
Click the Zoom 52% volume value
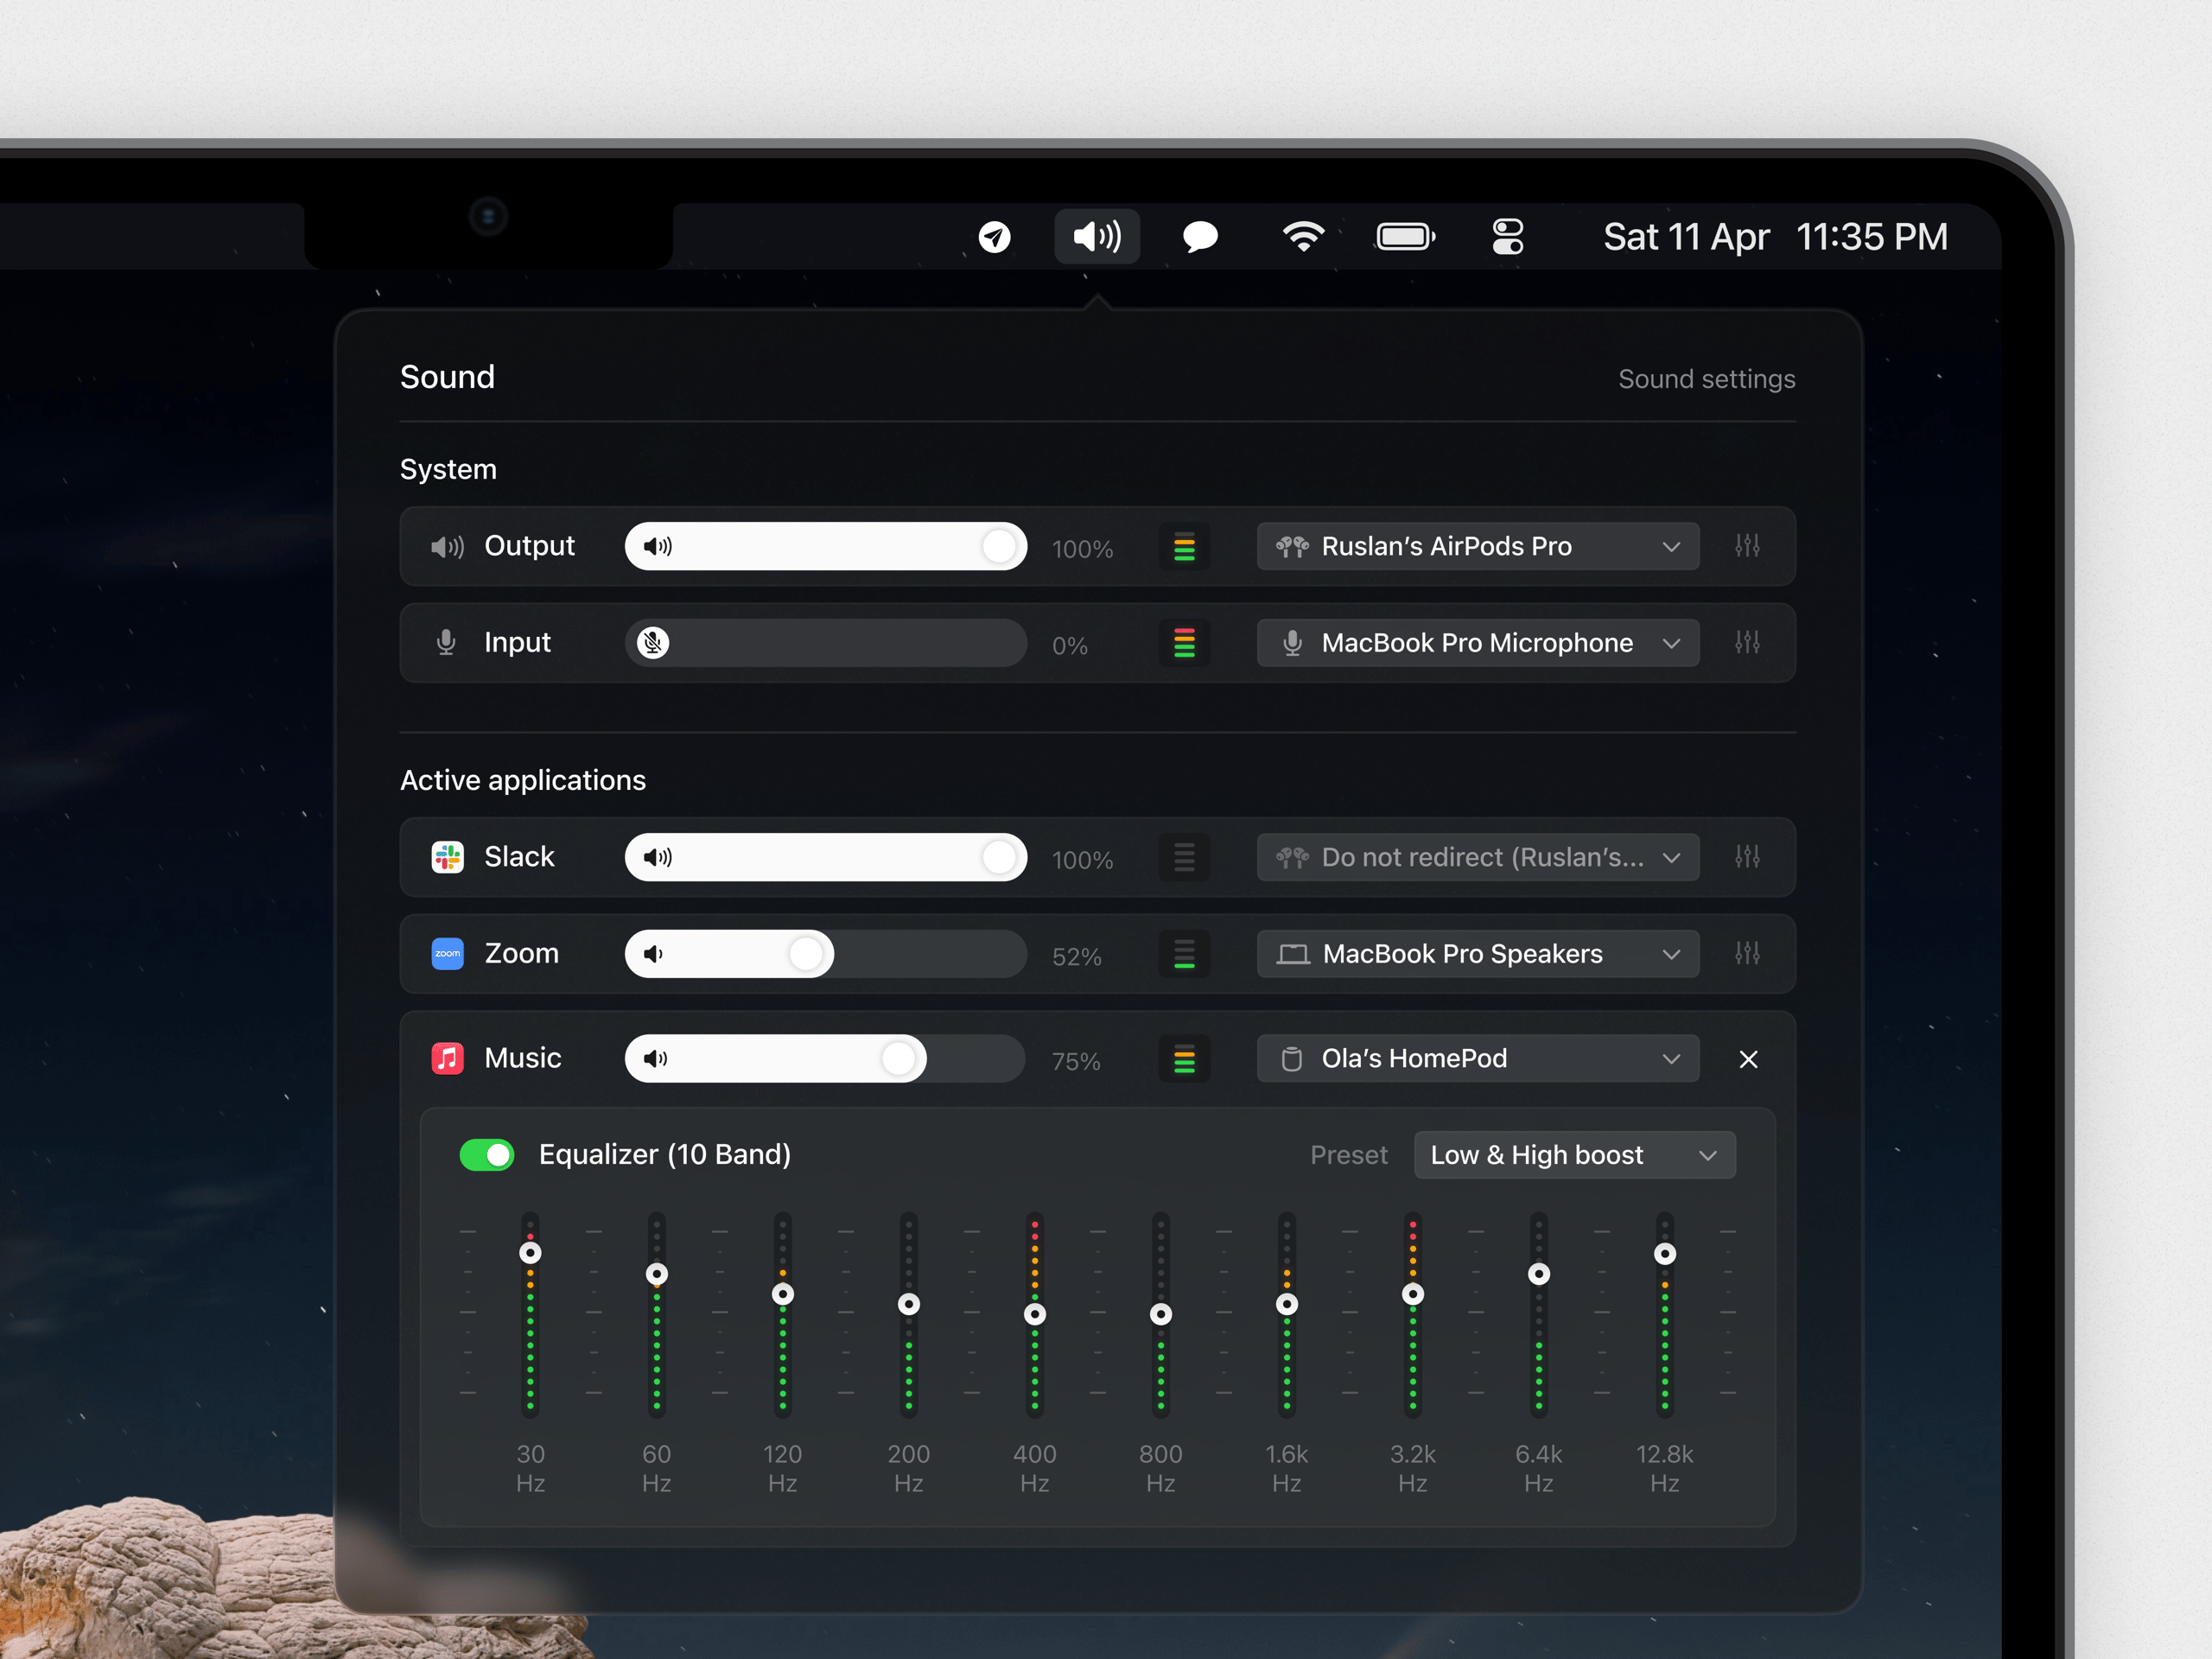pyautogui.click(x=1076, y=957)
